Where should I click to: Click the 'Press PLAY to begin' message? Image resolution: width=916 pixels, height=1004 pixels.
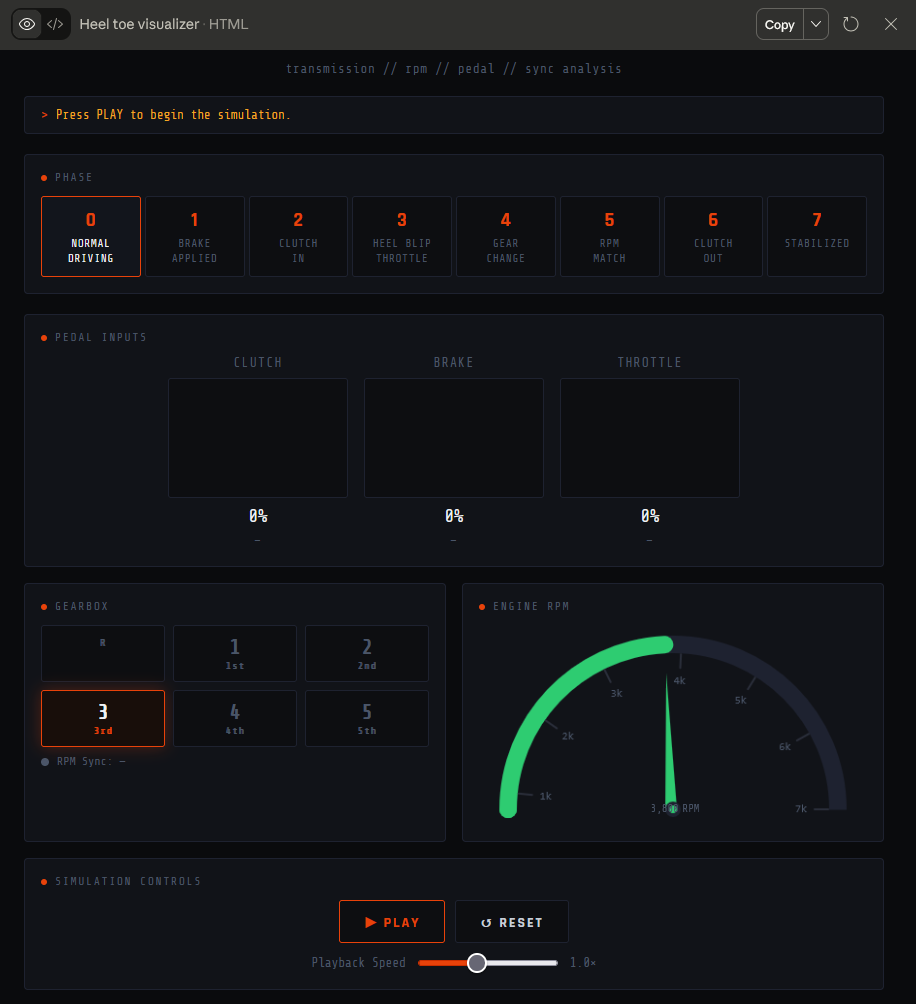point(173,115)
